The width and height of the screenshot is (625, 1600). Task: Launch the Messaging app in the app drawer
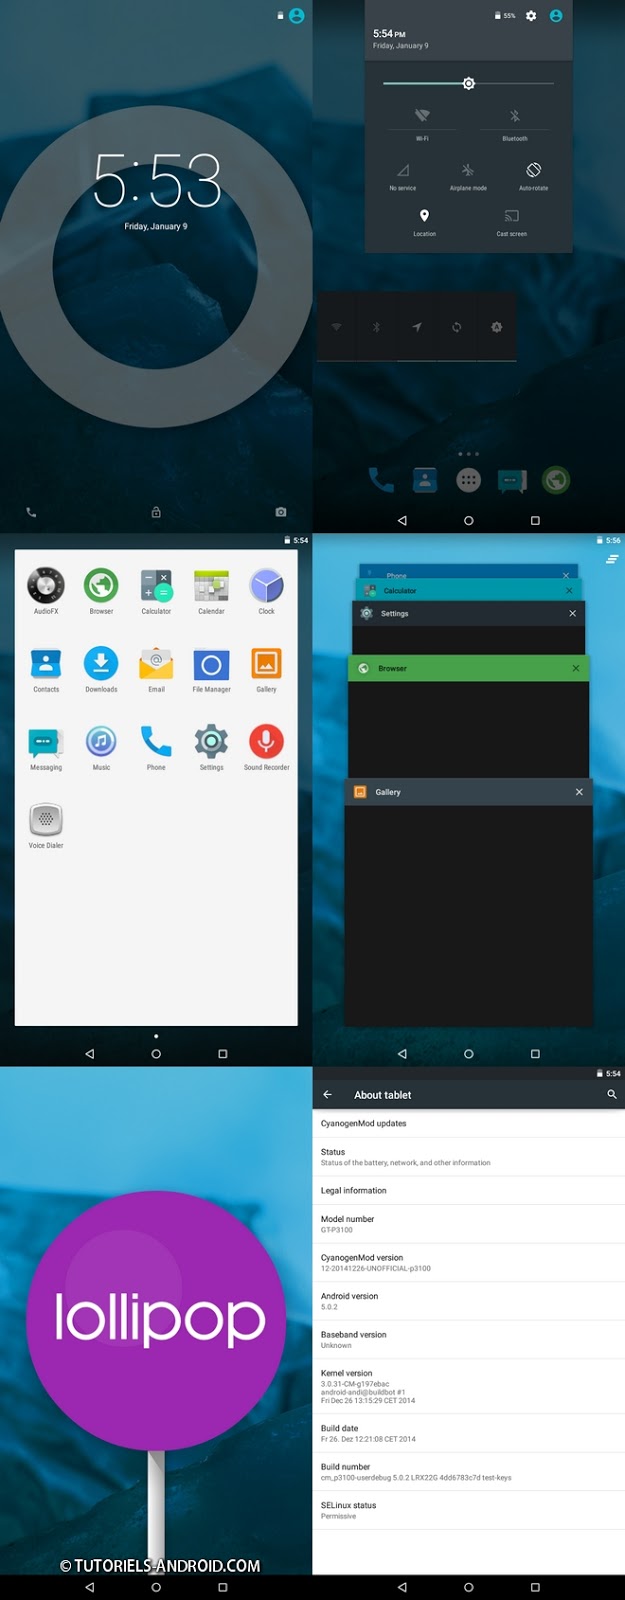pyautogui.click(x=46, y=742)
